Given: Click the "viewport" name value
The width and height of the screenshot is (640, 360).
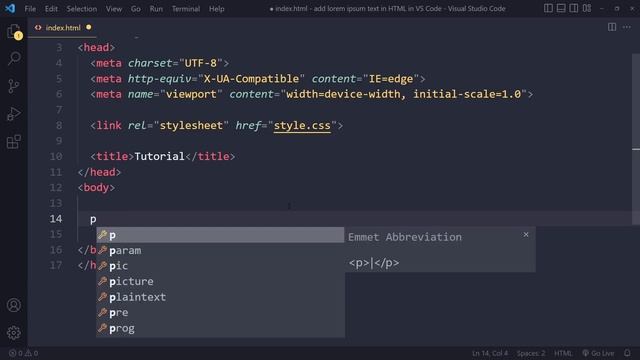Looking at the screenshot, I should (x=191, y=94).
